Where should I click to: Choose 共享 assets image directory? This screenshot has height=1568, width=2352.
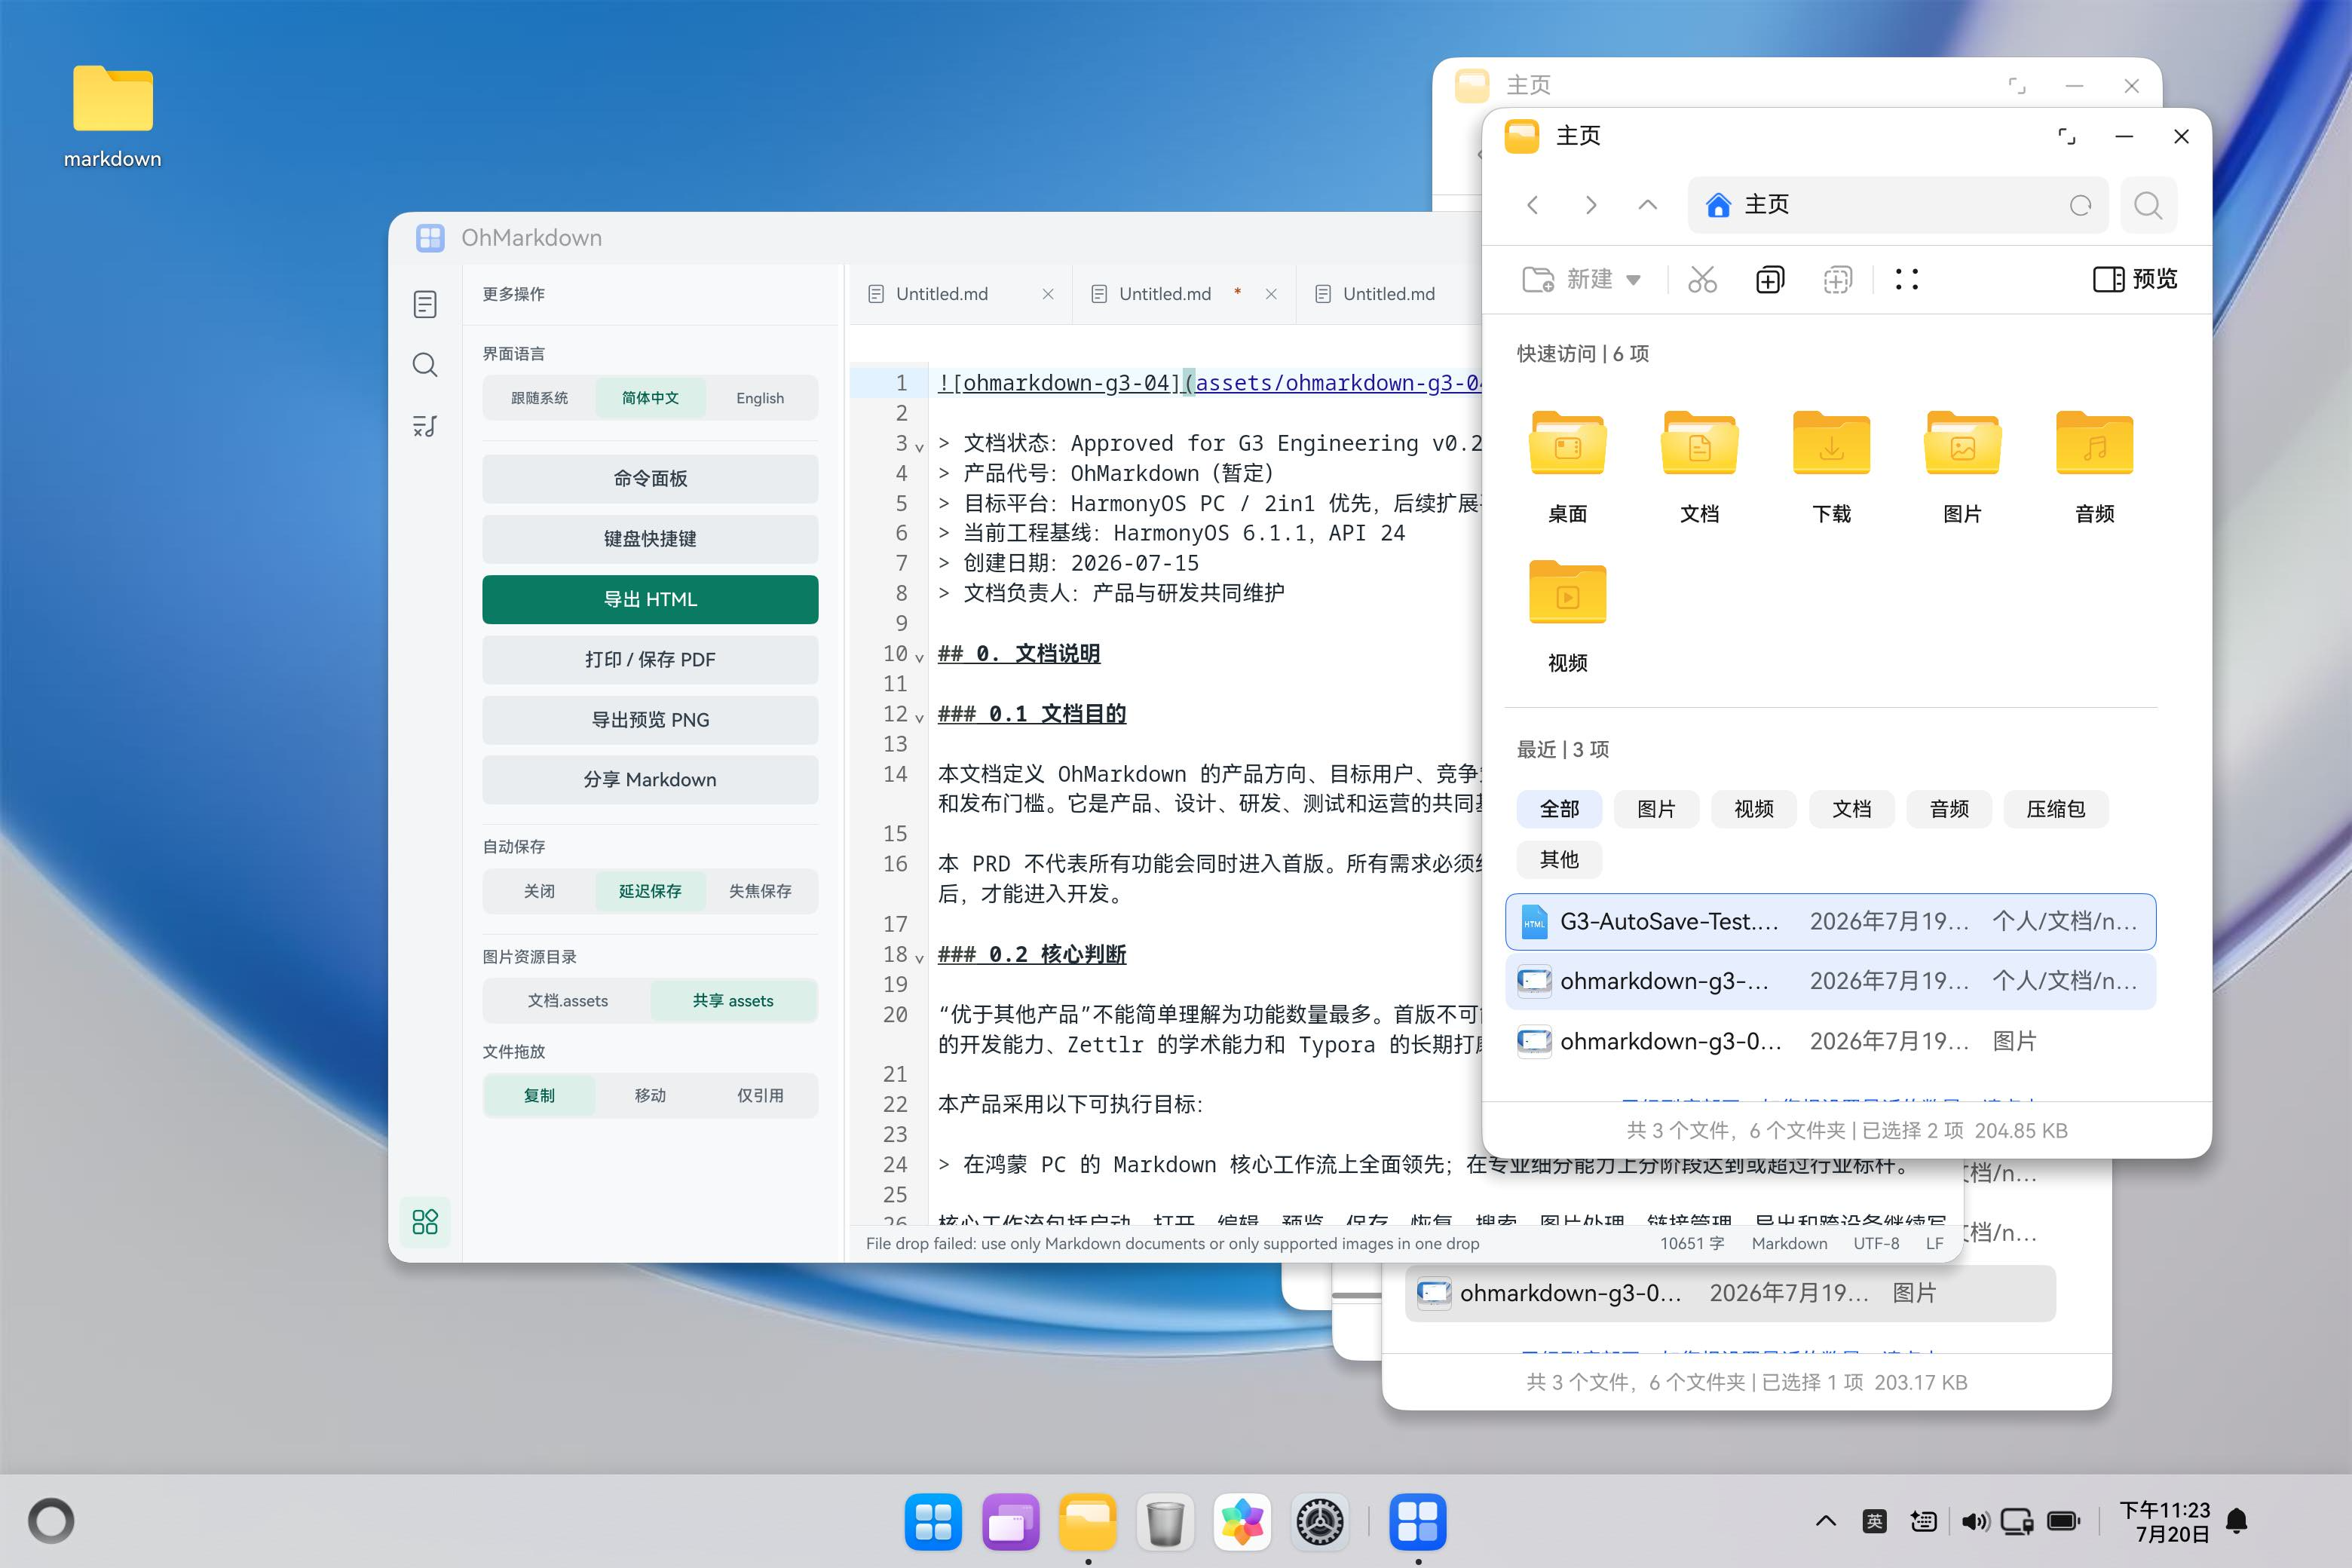coord(733,1001)
